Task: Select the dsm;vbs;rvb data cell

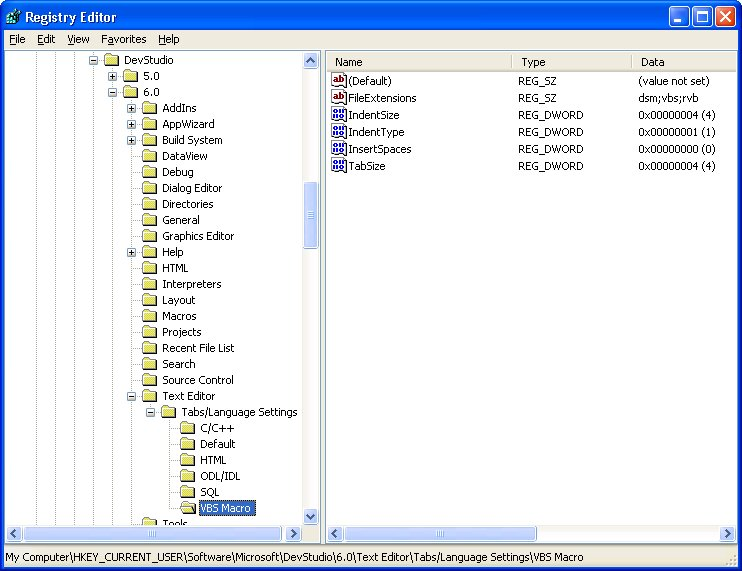Action: click(x=668, y=98)
